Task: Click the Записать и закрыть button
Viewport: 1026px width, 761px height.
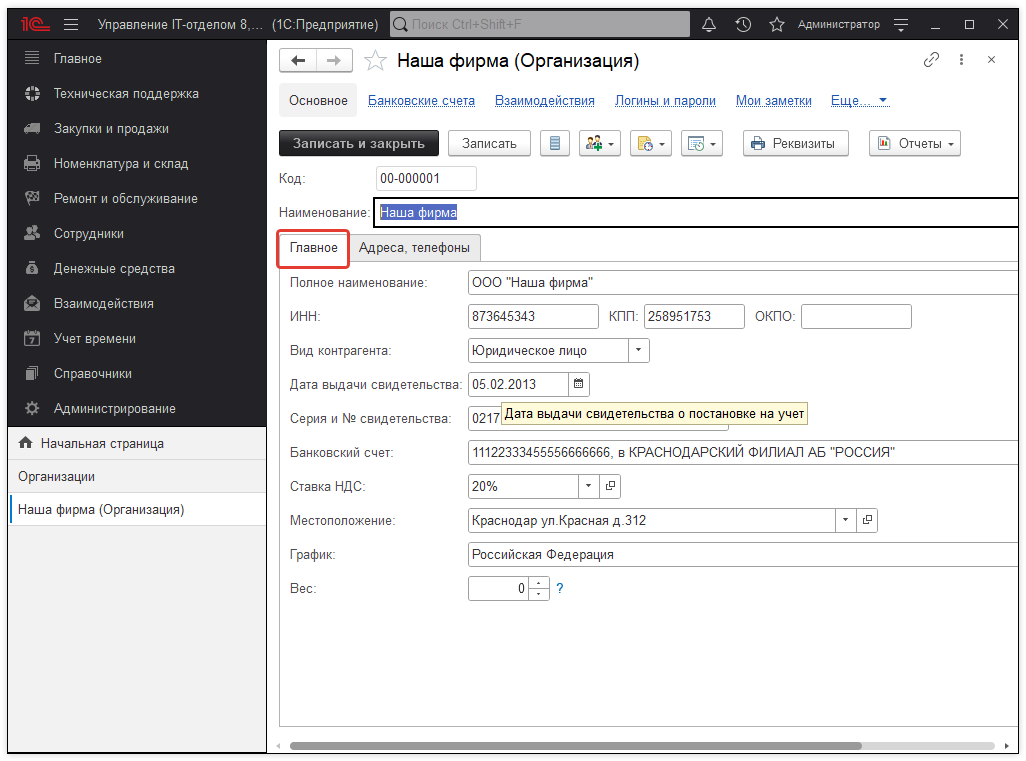Action: 358,144
